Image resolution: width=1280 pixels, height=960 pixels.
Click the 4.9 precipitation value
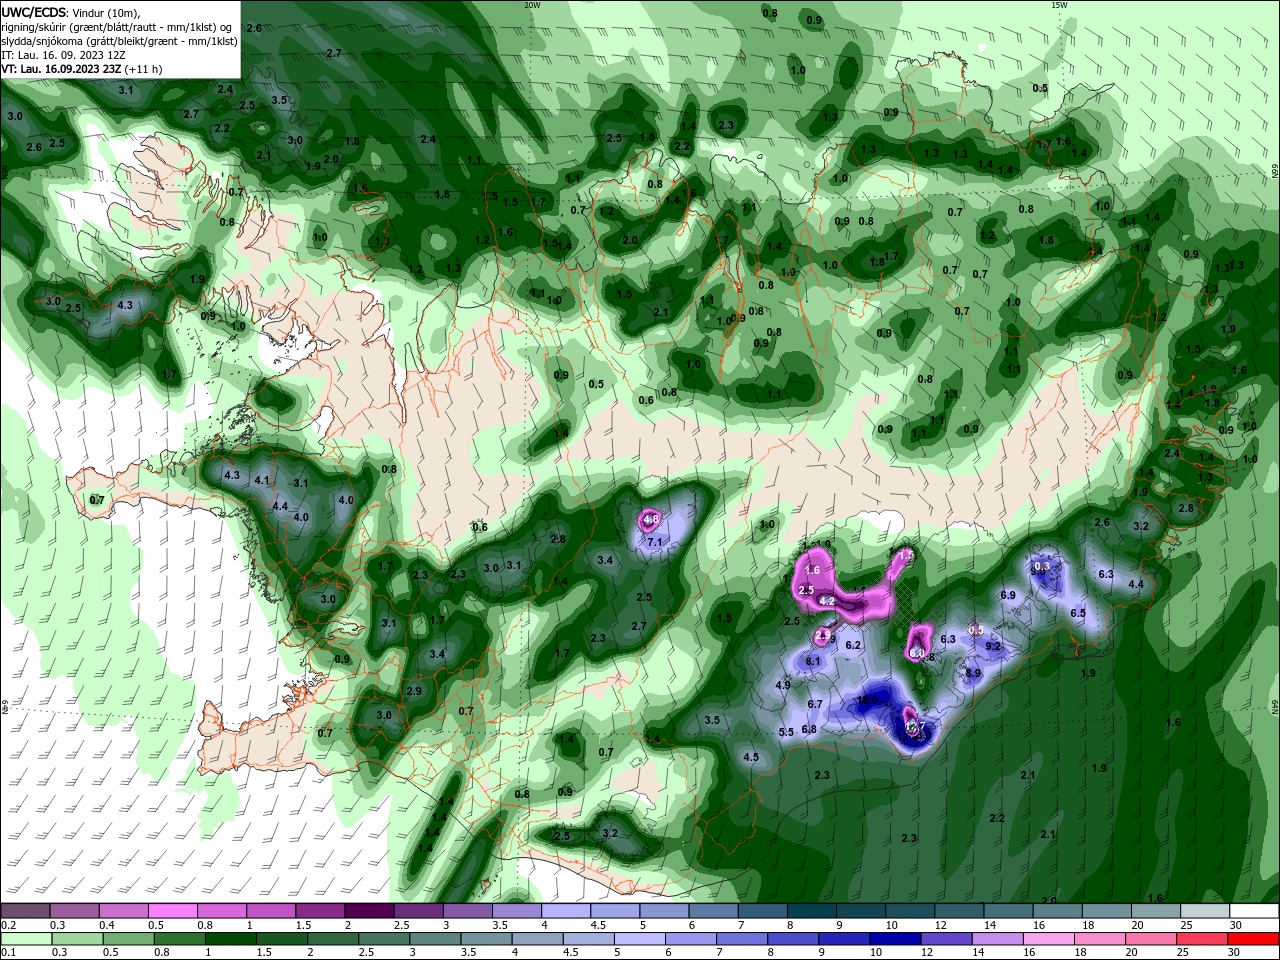(783, 685)
